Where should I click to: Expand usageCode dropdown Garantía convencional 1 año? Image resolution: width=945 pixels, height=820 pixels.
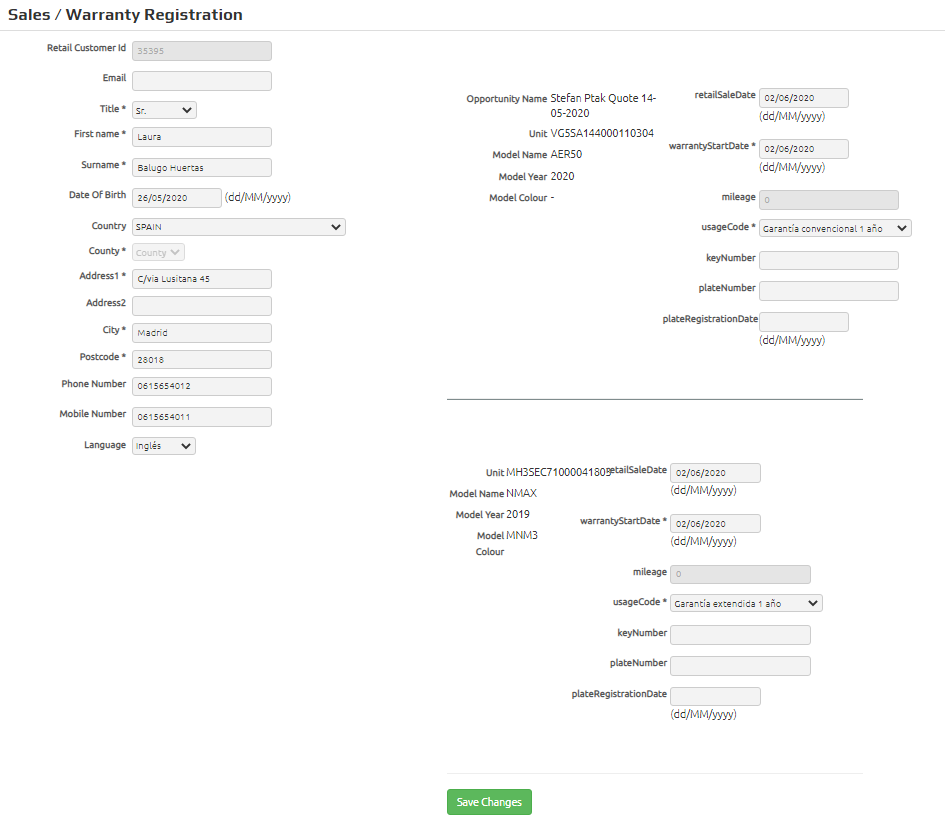835,228
